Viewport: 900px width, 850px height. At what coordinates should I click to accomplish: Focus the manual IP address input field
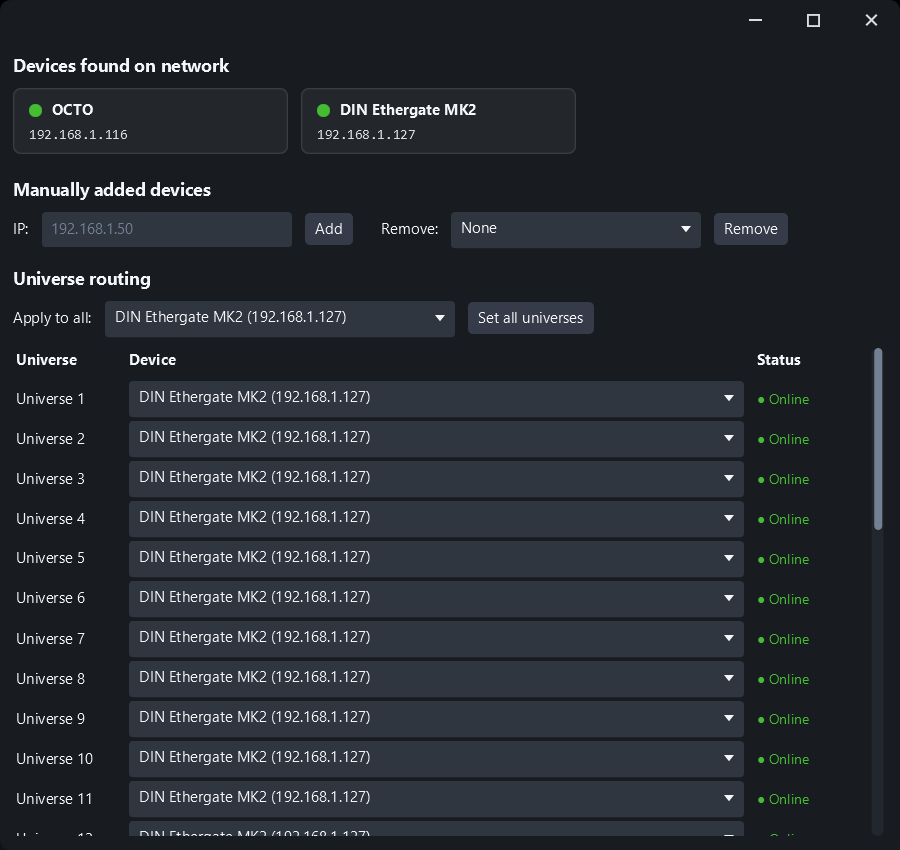[x=167, y=229]
